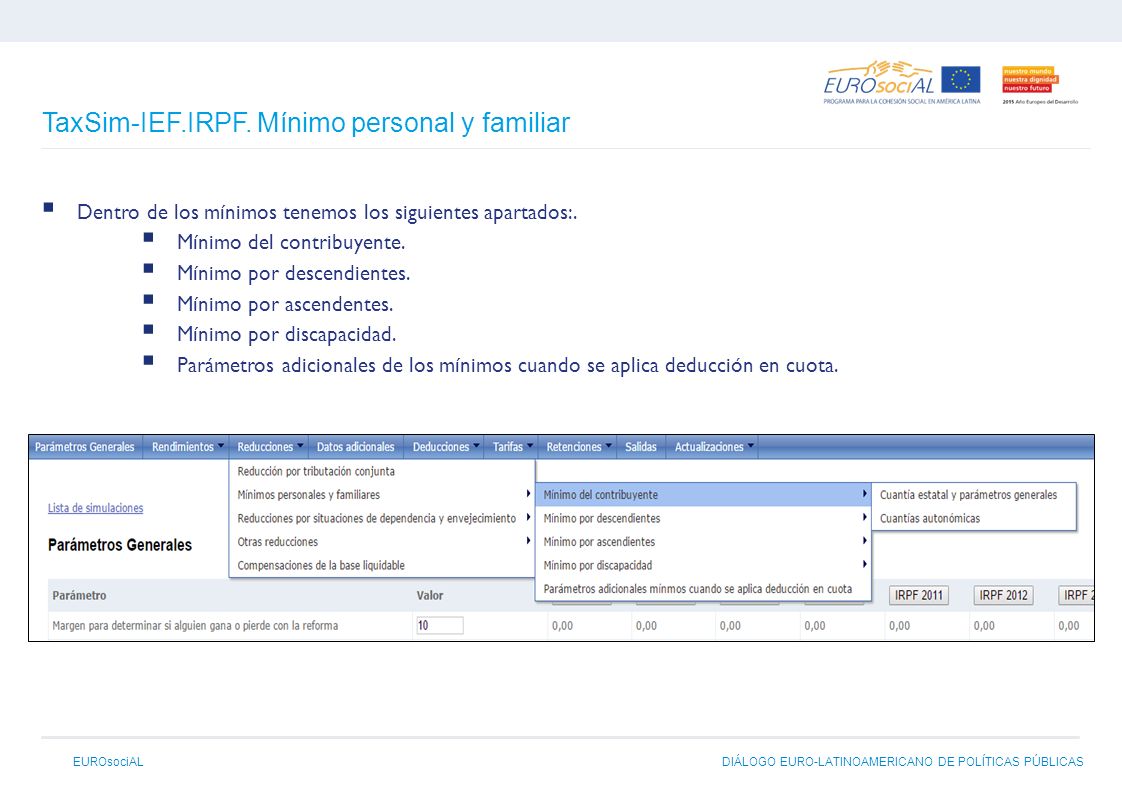Image resolution: width=1122 pixels, height=794 pixels.
Task: Choose Cuantía estatal y parámetros generales
Action: (974, 495)
